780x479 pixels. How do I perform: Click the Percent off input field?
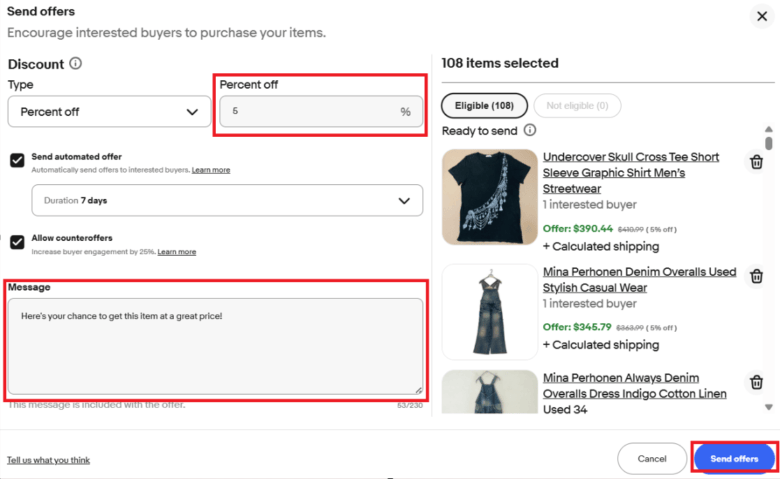coord(310,112)
